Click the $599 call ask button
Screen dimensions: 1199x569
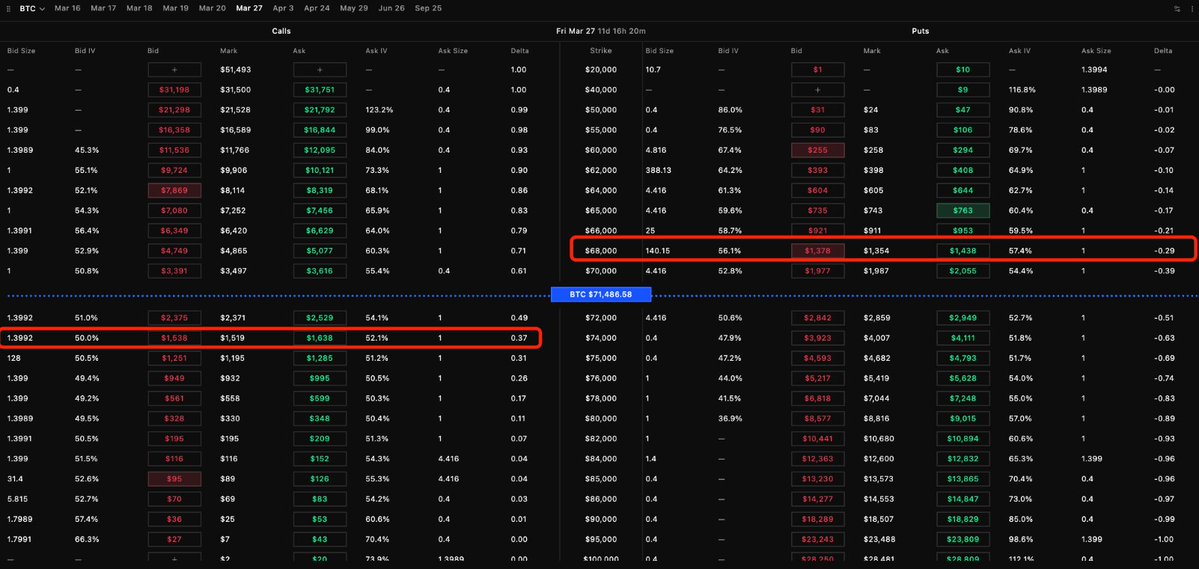tap(320, 398)
